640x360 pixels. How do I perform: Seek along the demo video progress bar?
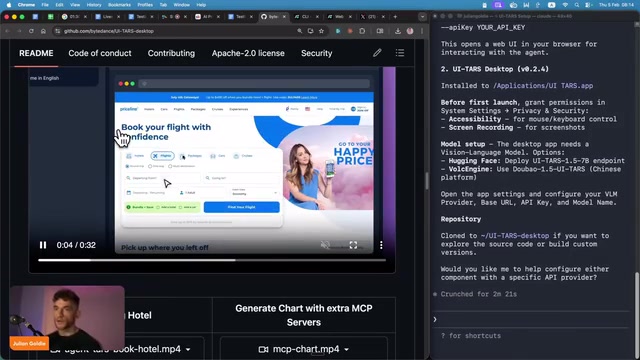212,260
